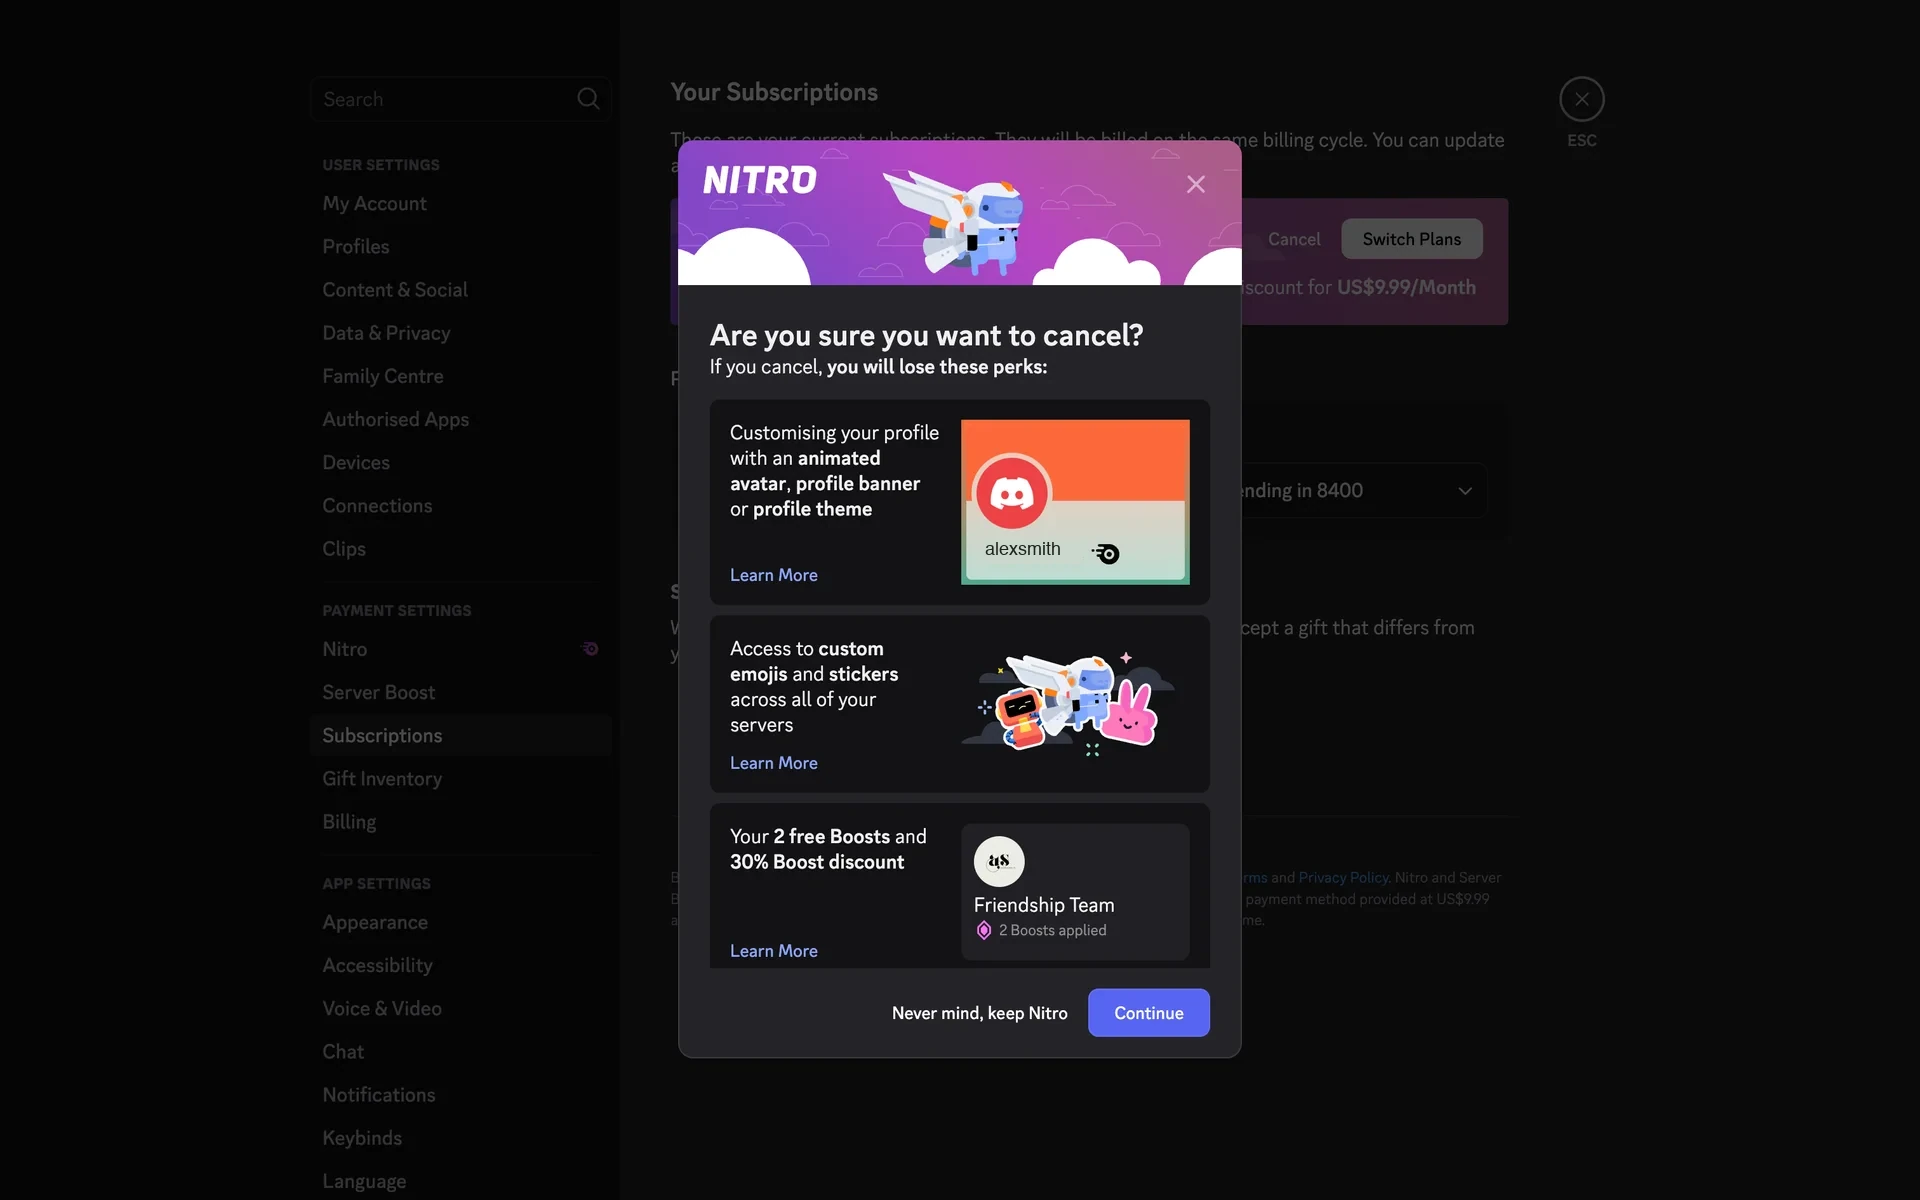Image resolution: width=1920 pixels, height=1200 pixels.
Task: Focus the settings Search field
Action: pyautogui.click(x=460, y=99)
